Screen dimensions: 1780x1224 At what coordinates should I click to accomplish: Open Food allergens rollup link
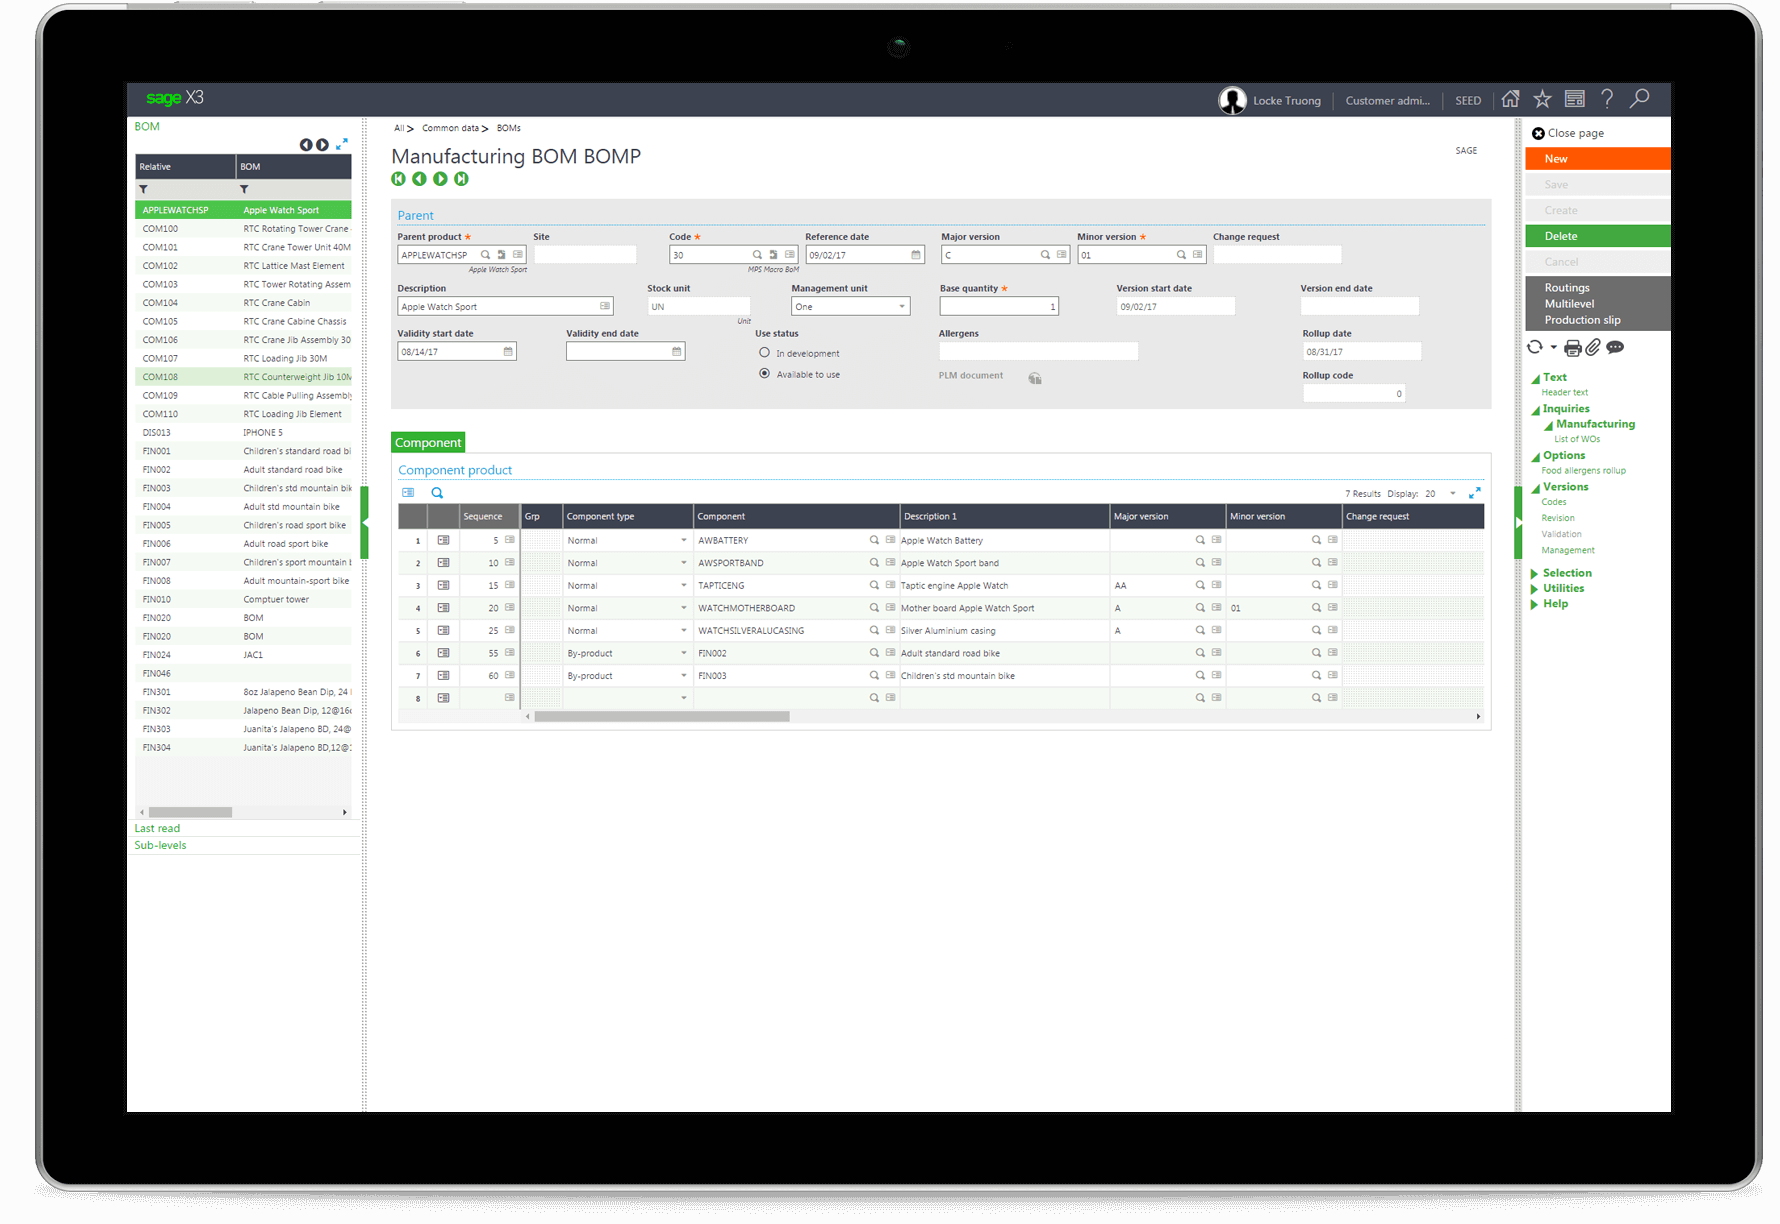click(x=1583, y=470)
